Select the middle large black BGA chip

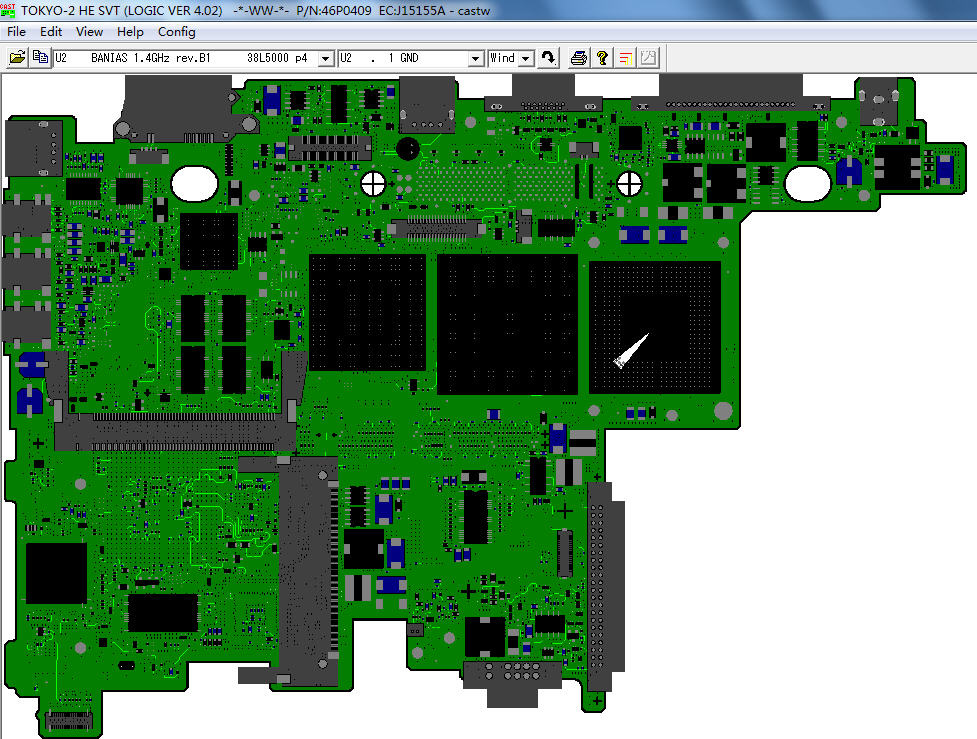[508, 324]
